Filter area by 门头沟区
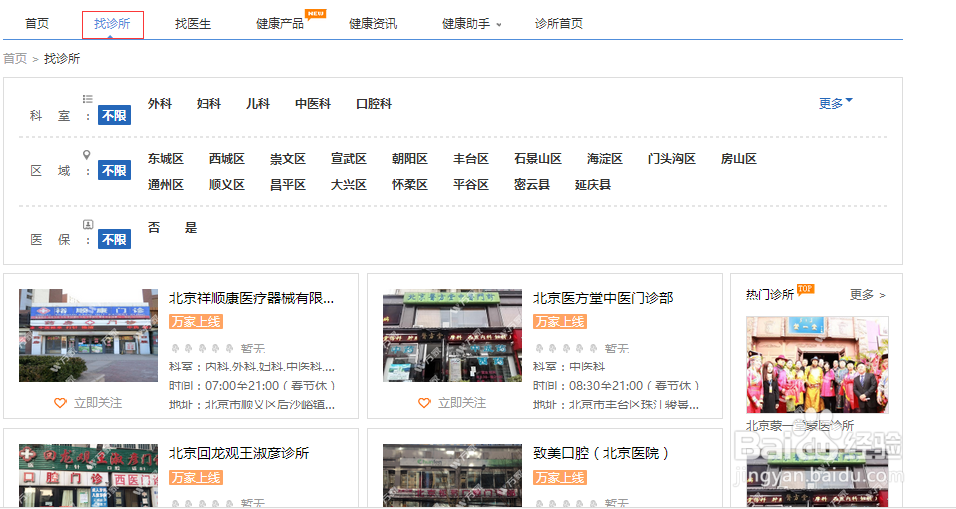Screen dimensions: 956x509 [672, 158]
